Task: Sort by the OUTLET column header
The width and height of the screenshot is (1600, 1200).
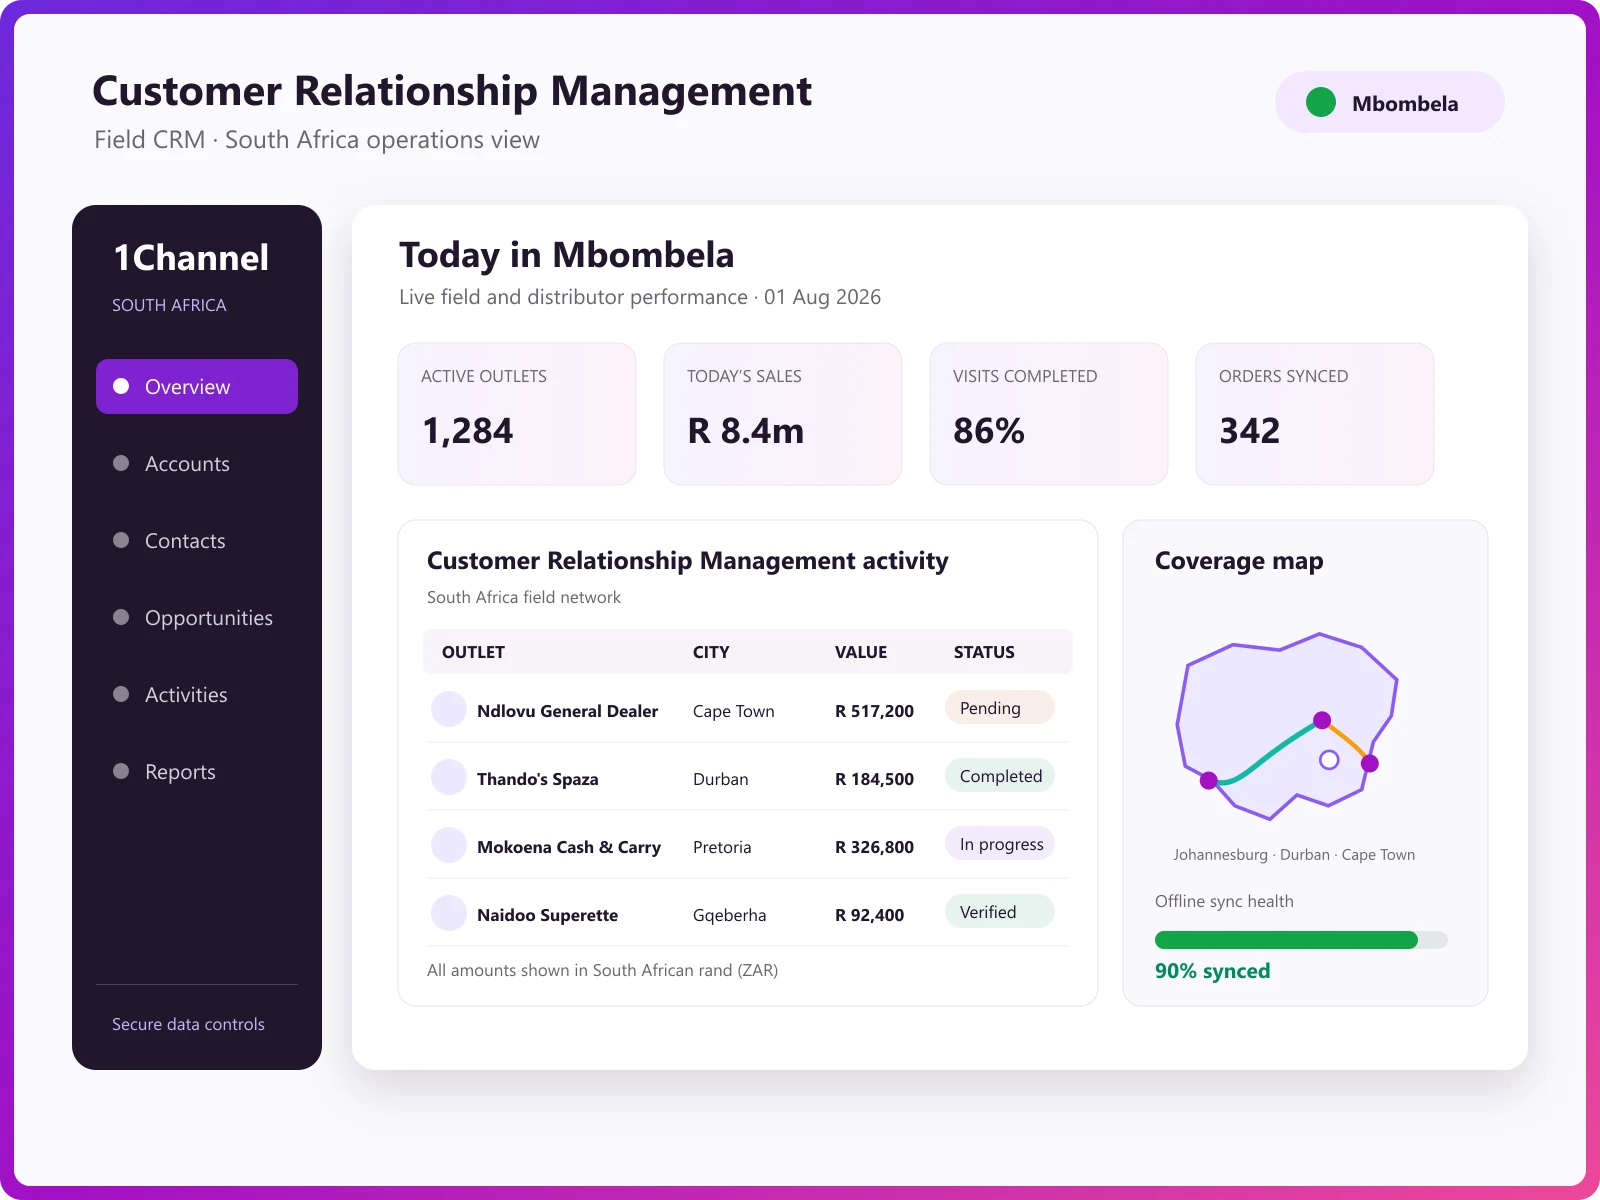Action: pyautogui.click(x=473, y=652)
